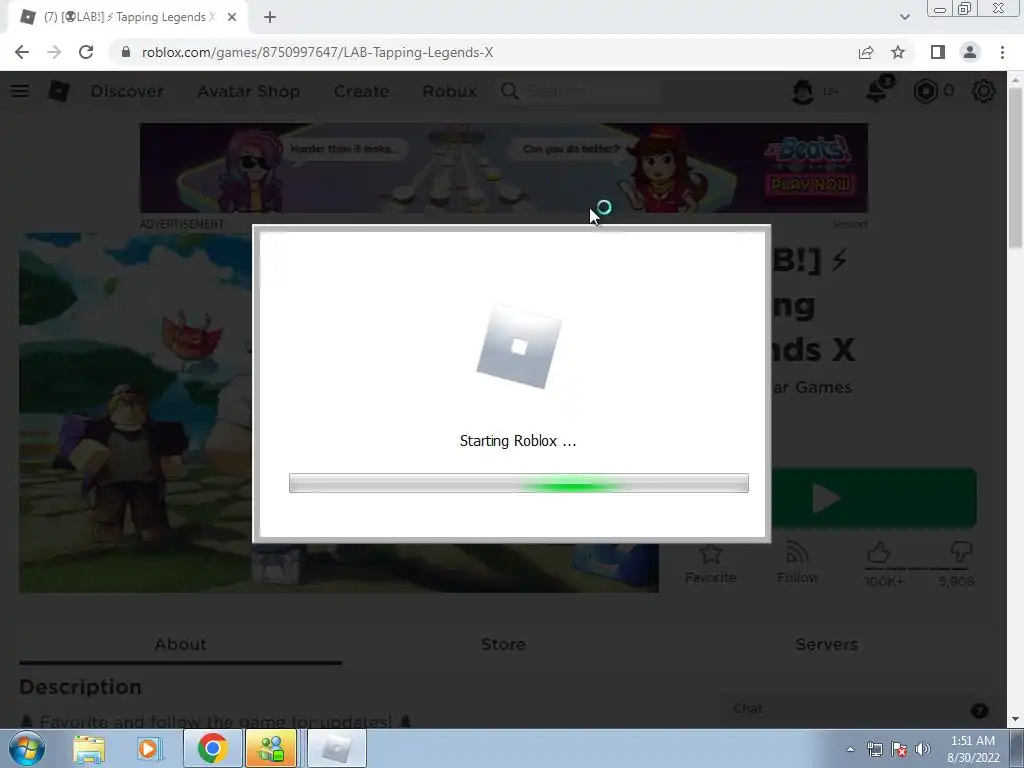Close the Tapping Legends X tab
Viewport: 1024px width, 768px height.
pyautogui.click(x=232, y=17)
